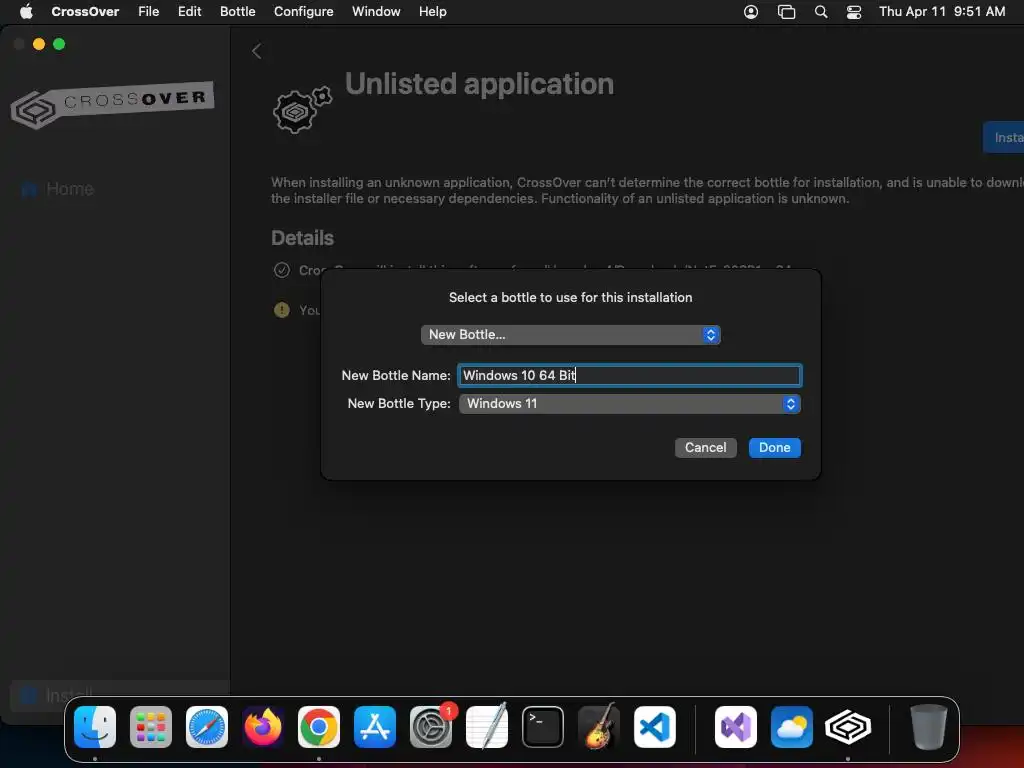Open the New Bottle Type Windows 11 dropdown
The image size is (1024, 768).
[630, 404]
